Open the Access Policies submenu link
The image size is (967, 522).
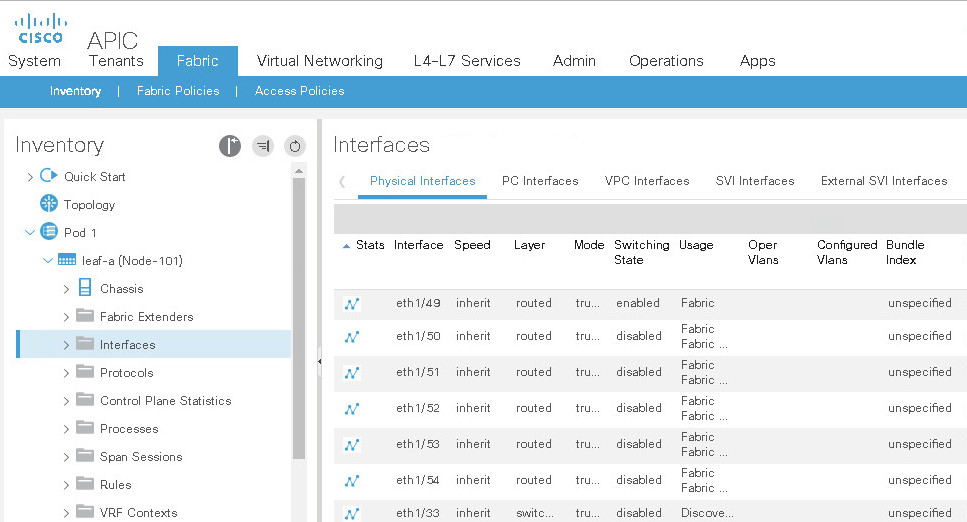click(299, 91)
